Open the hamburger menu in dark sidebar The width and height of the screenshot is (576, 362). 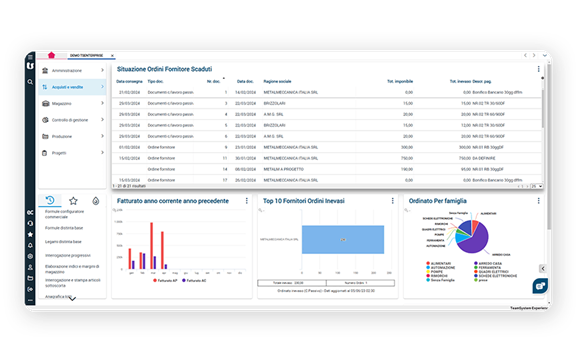coord(30,57)
